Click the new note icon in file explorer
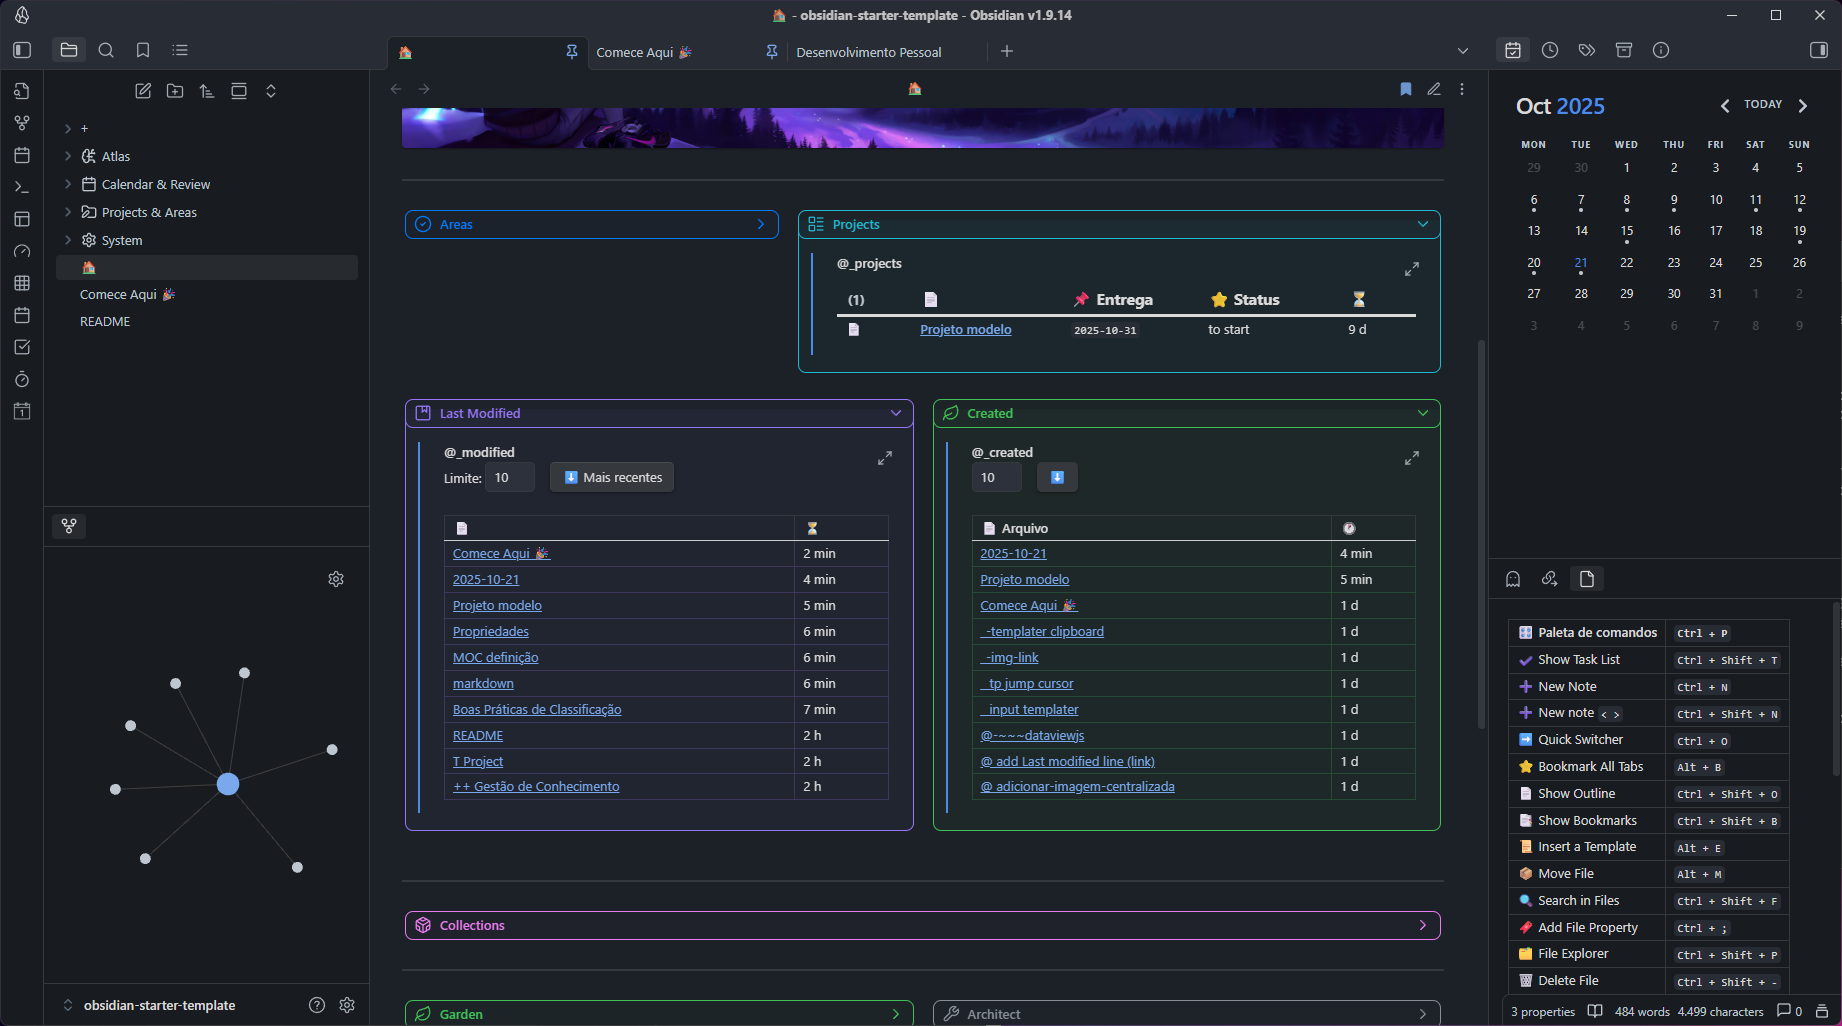 pos(143,91)
